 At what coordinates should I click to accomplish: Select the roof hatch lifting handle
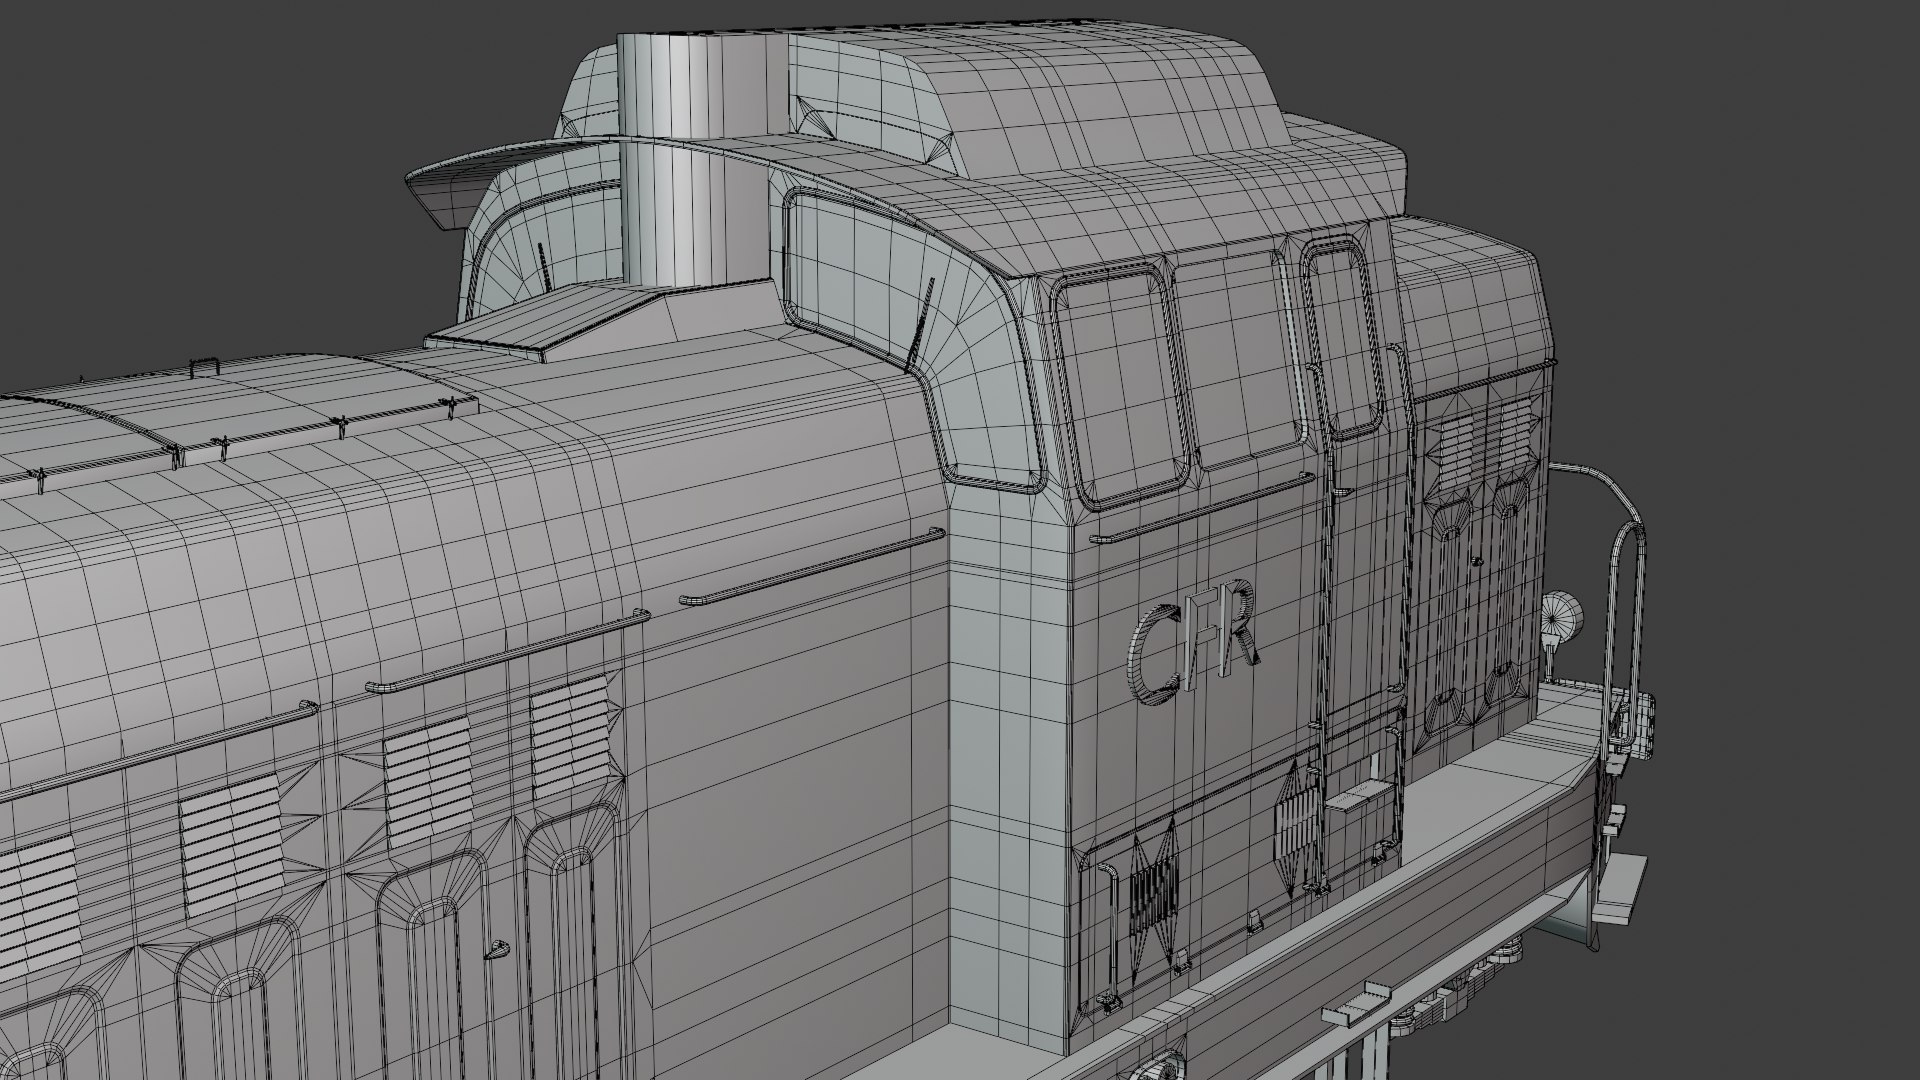pyautogui.click(x=203, y=365)
